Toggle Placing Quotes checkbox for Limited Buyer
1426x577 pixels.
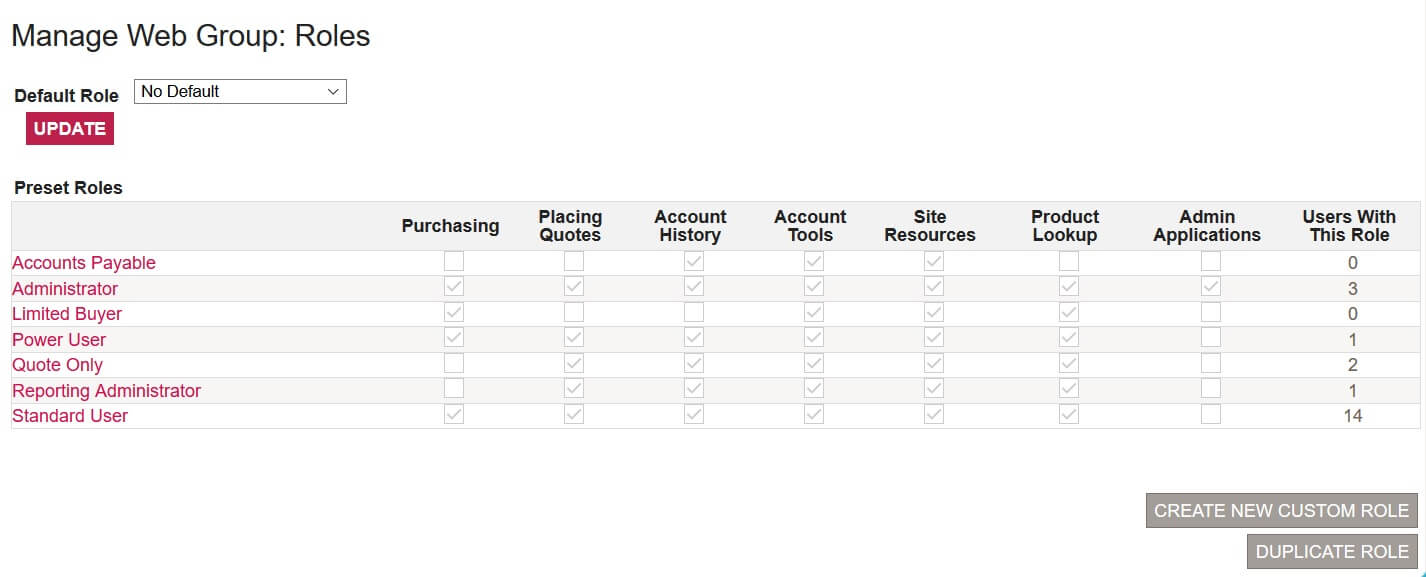click(x=574, y=313)
